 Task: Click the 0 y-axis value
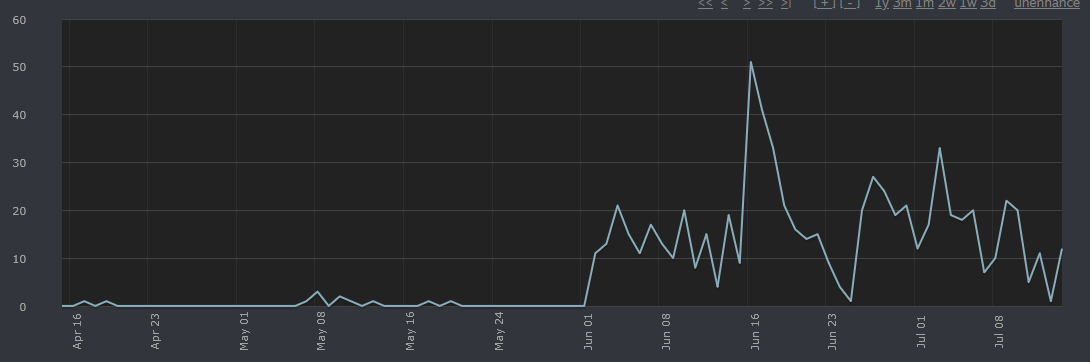coord(23,307)
